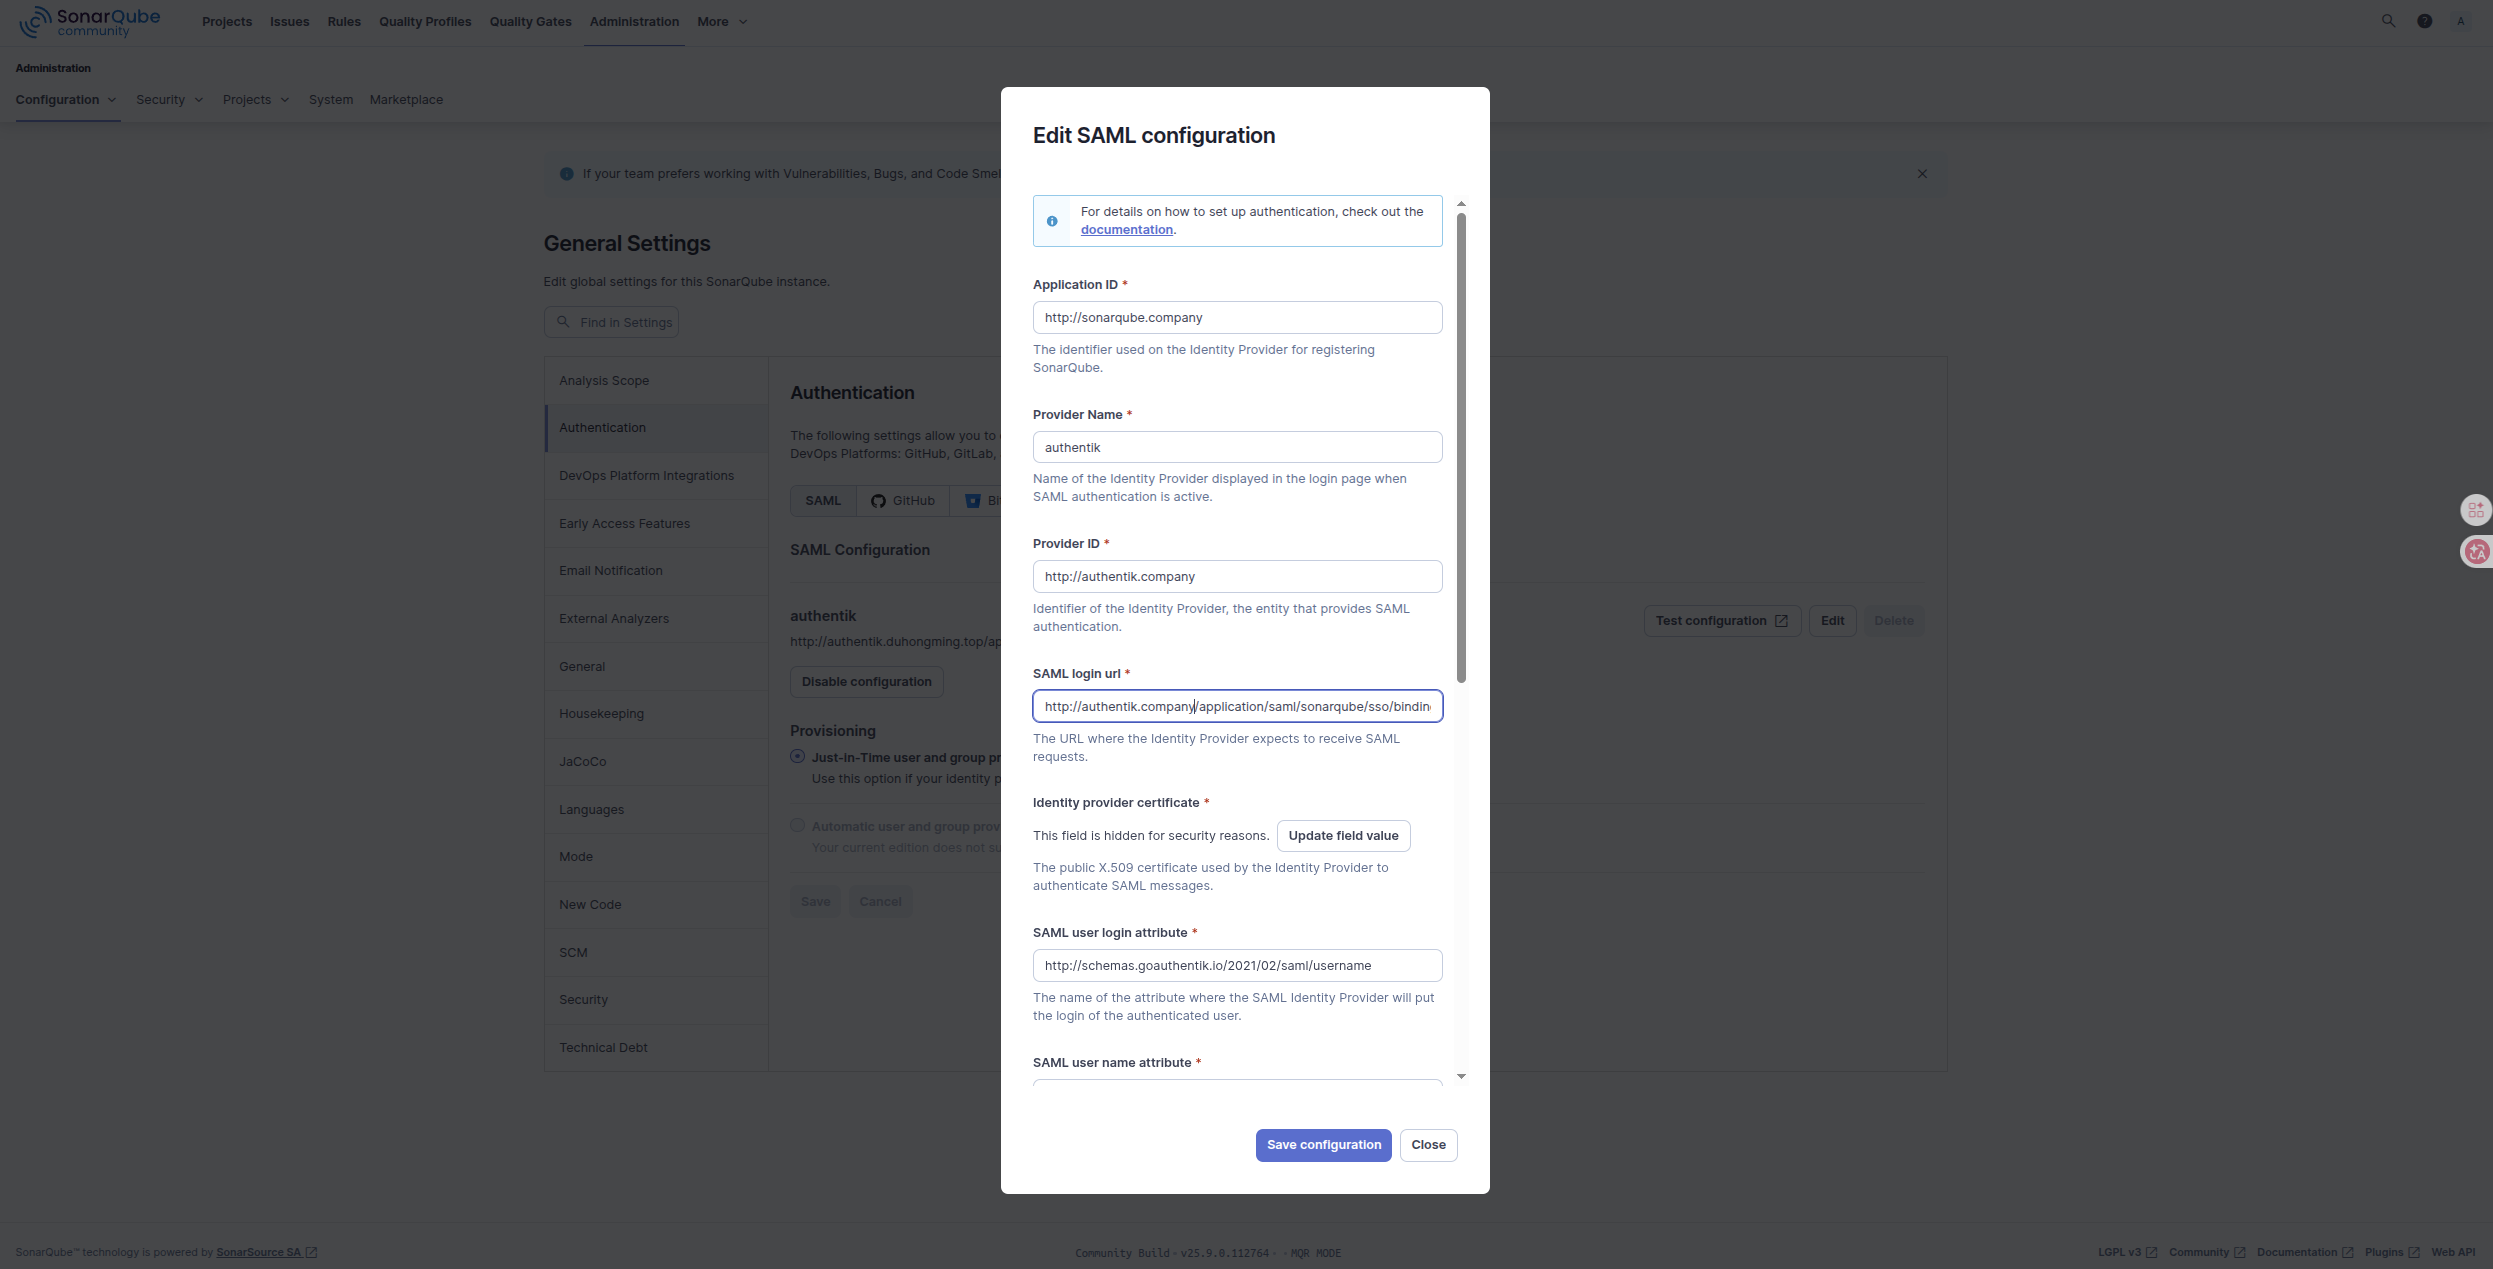Select Just-In-Time provisioning radio button
2493x1269 pixels.
[797, 757]
